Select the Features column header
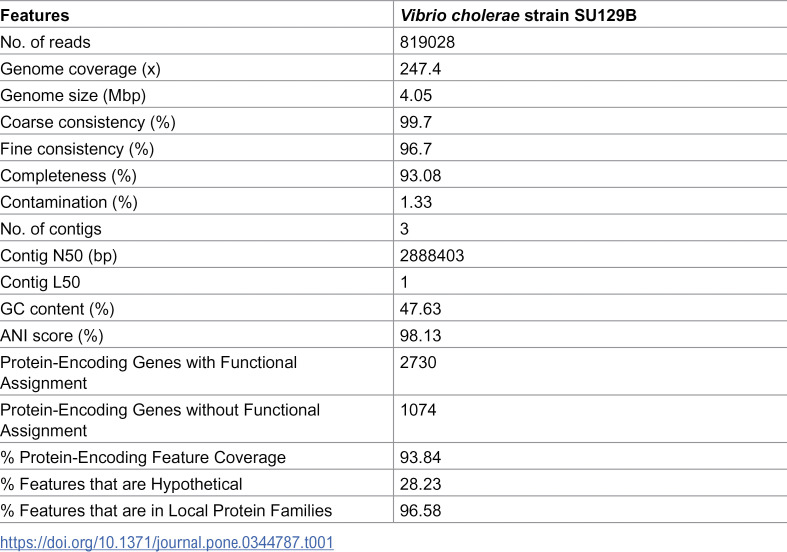787x552 pixels. coord(35,16)
